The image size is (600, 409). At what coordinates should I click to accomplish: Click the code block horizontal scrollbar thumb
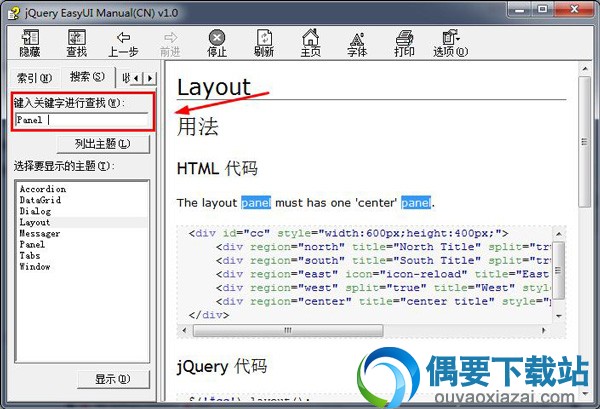[288, 330]
